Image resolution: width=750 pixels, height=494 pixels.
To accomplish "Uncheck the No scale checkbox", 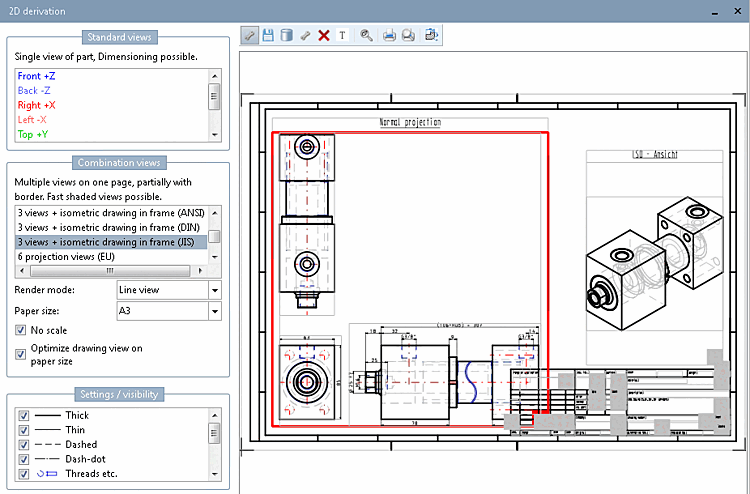I will point(21,330).
